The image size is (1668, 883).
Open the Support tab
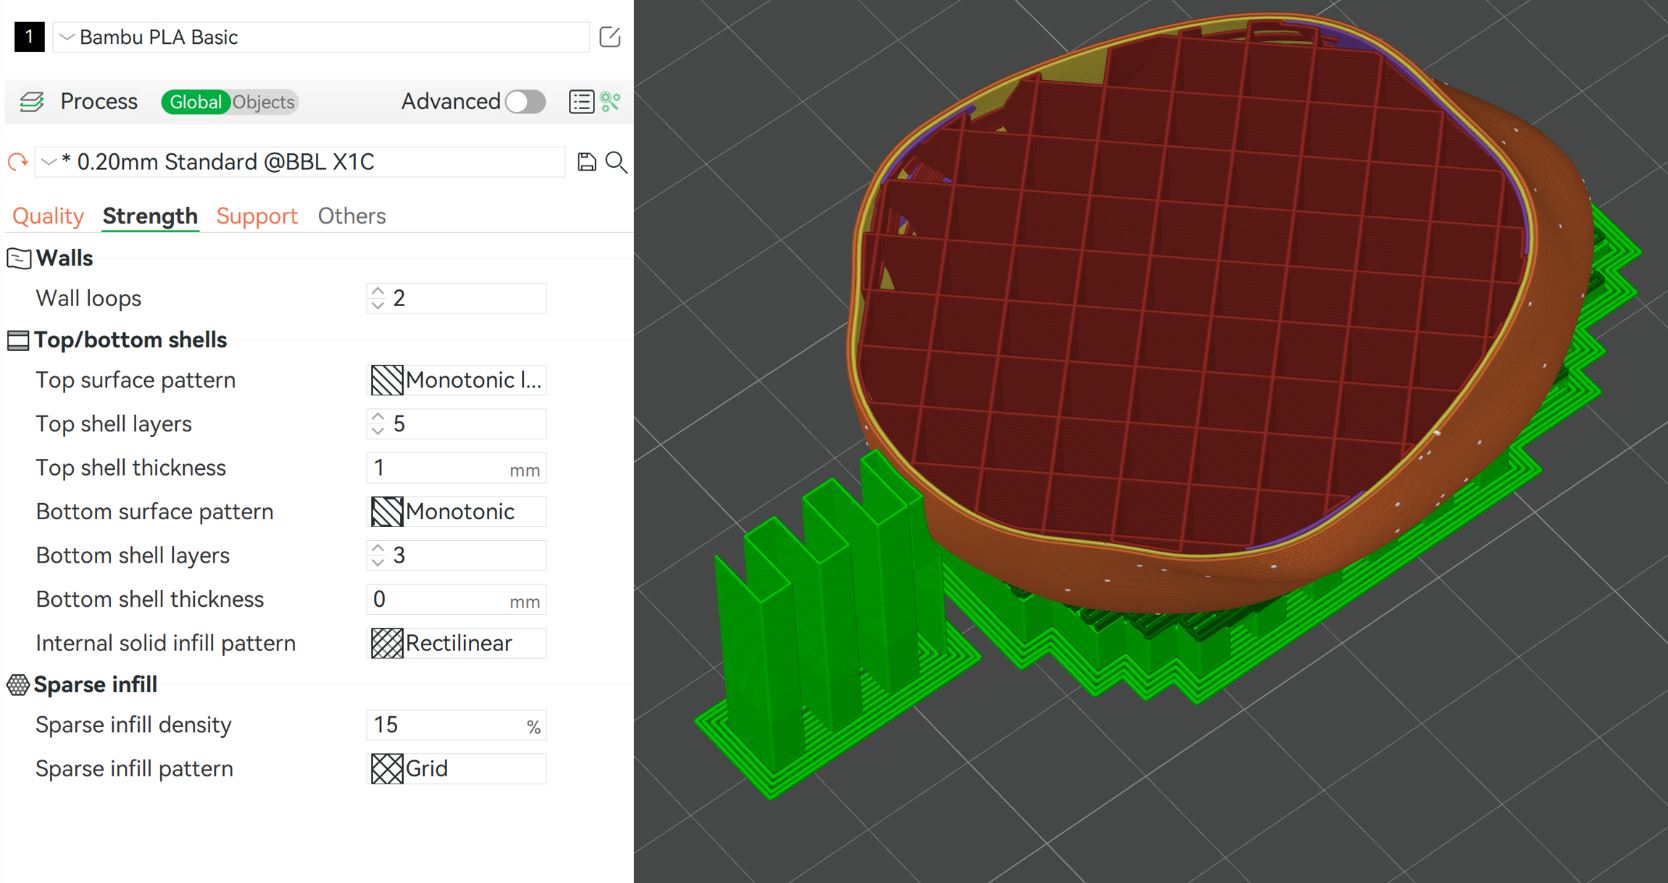(257, 216)
